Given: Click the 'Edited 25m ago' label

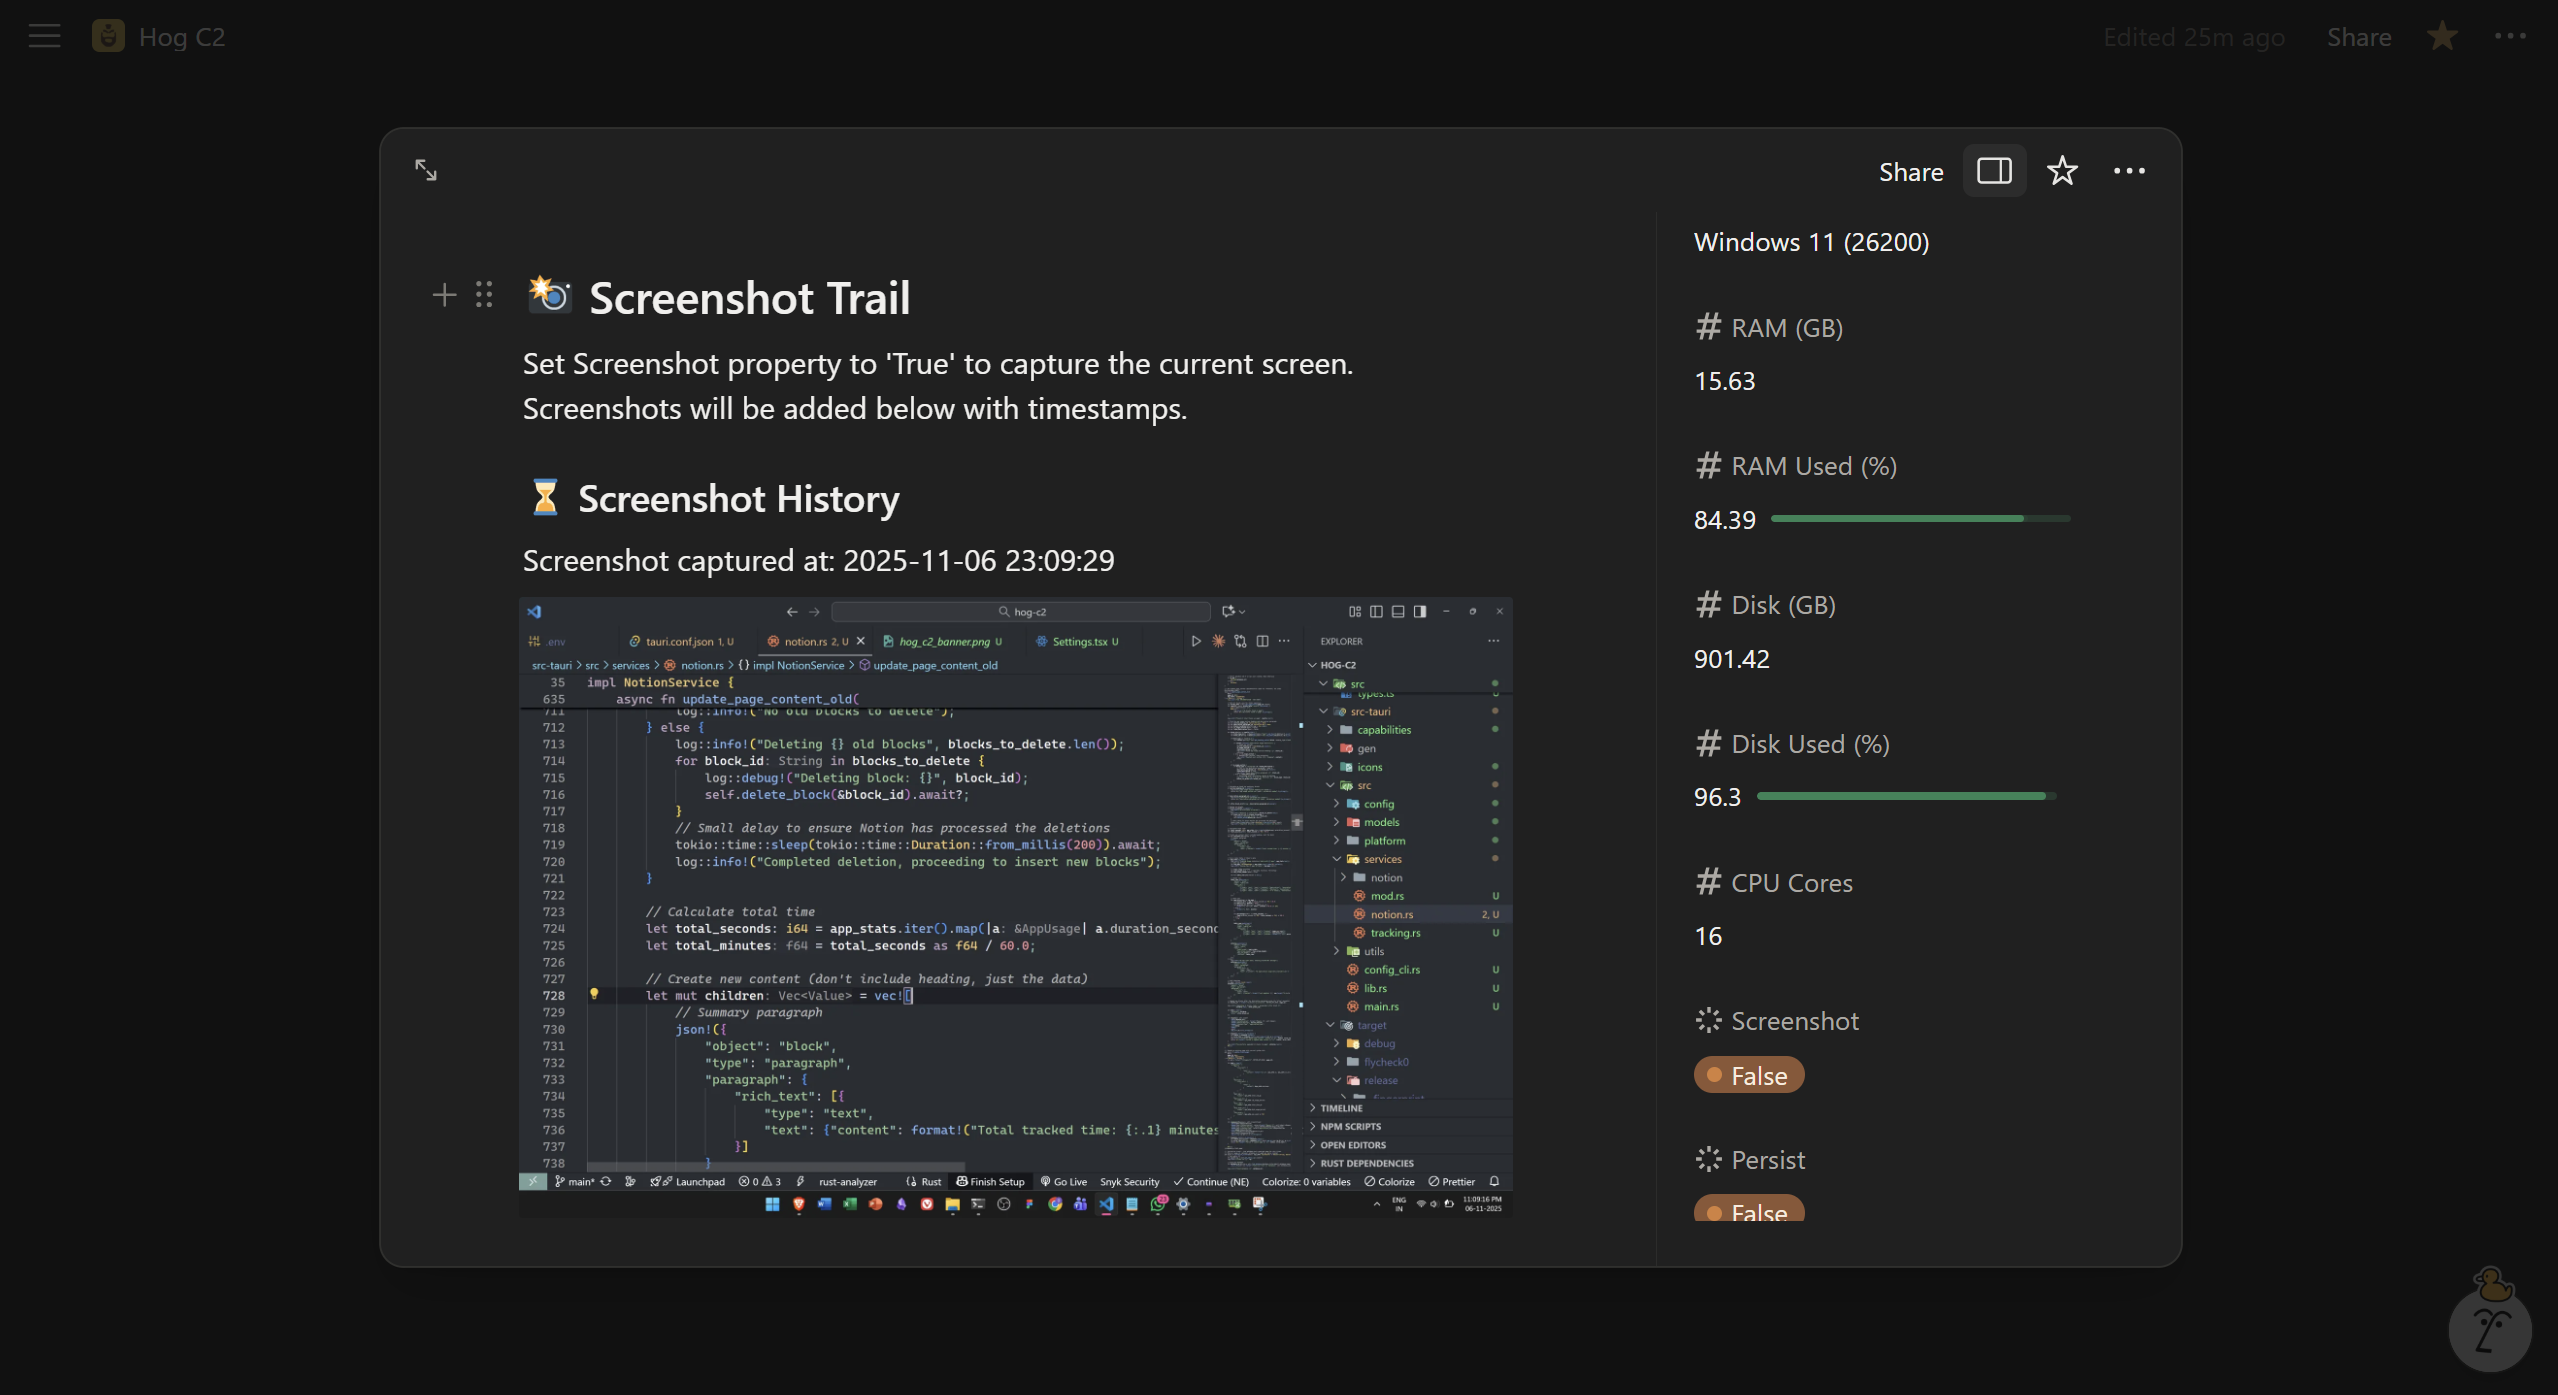Looking at the screenshot, I should (x=2194, y=37).
